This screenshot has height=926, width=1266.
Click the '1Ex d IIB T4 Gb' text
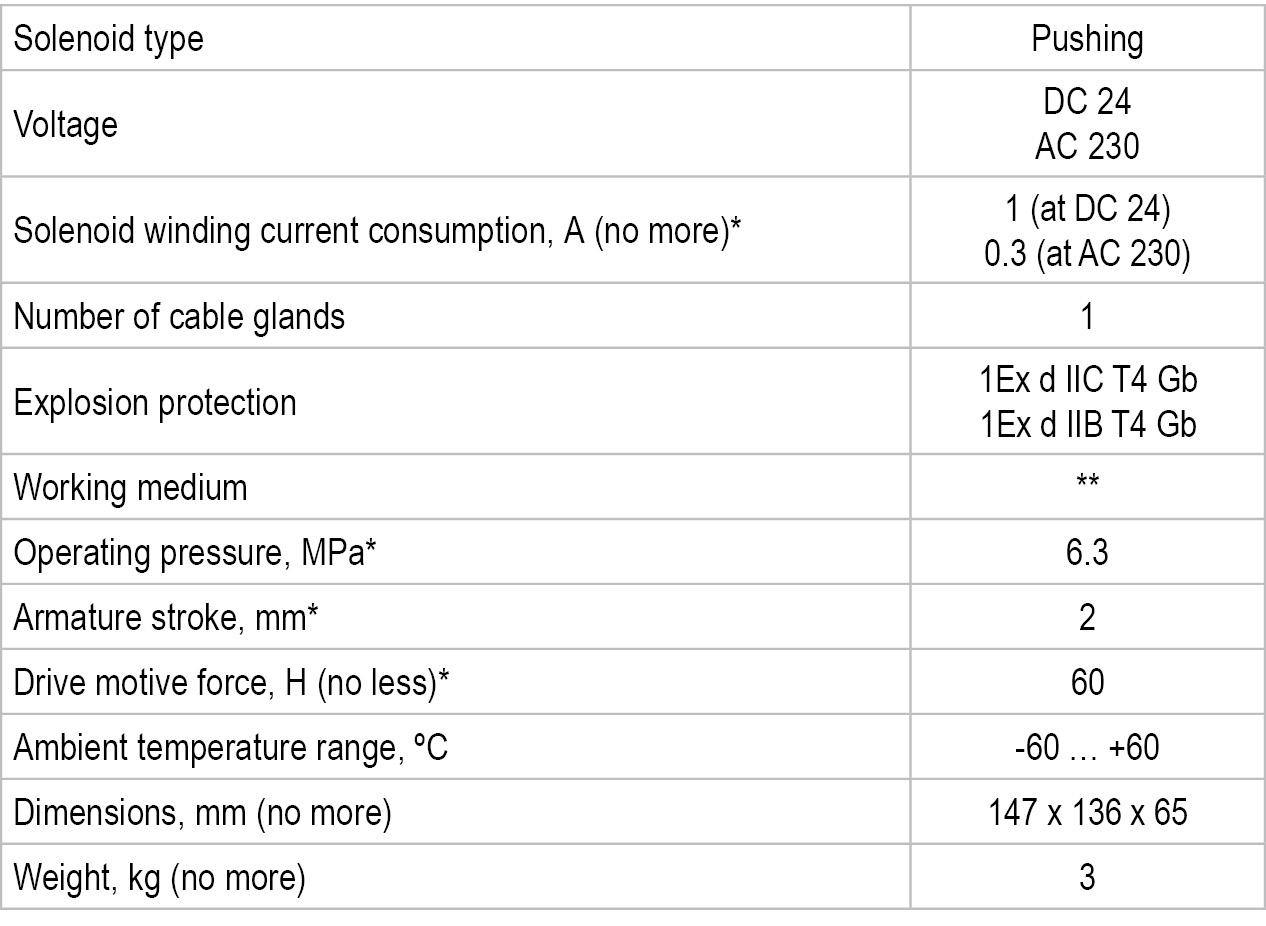click(1087, 423)
